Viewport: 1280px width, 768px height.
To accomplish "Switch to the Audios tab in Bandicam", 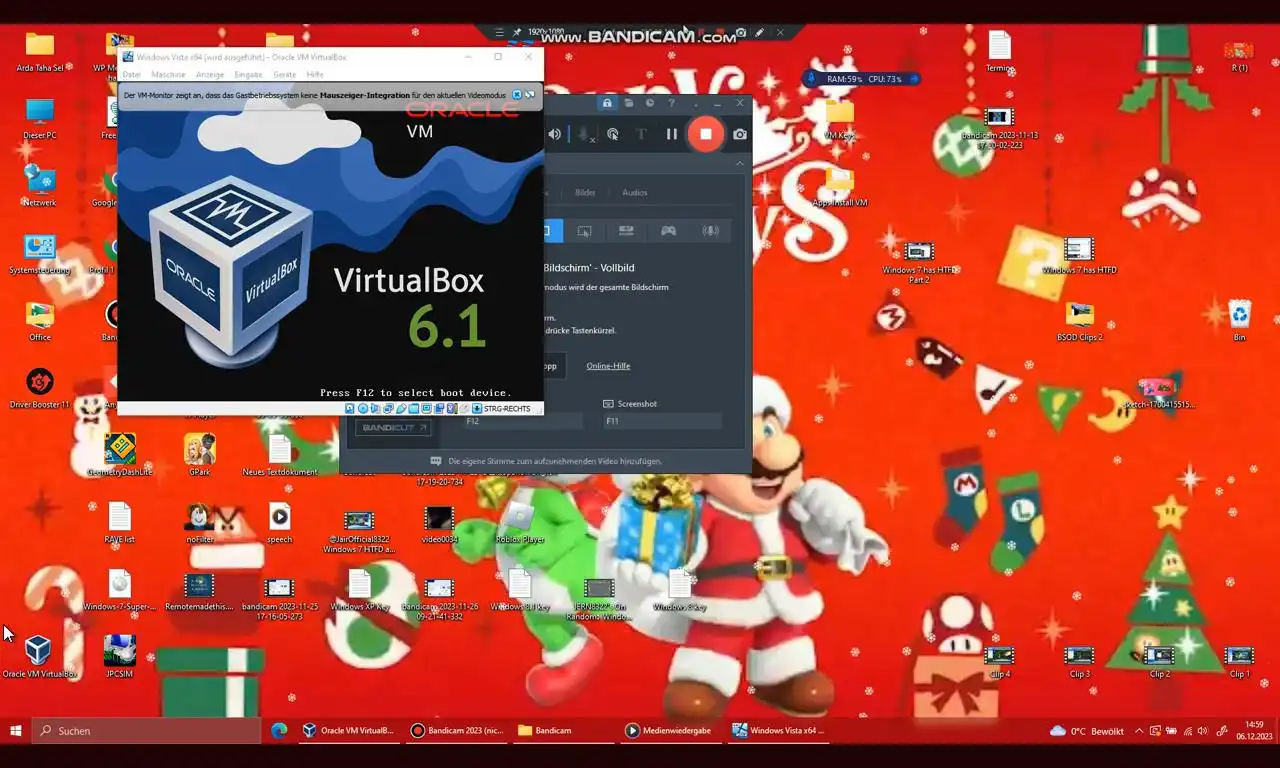I will pos(635,192).
